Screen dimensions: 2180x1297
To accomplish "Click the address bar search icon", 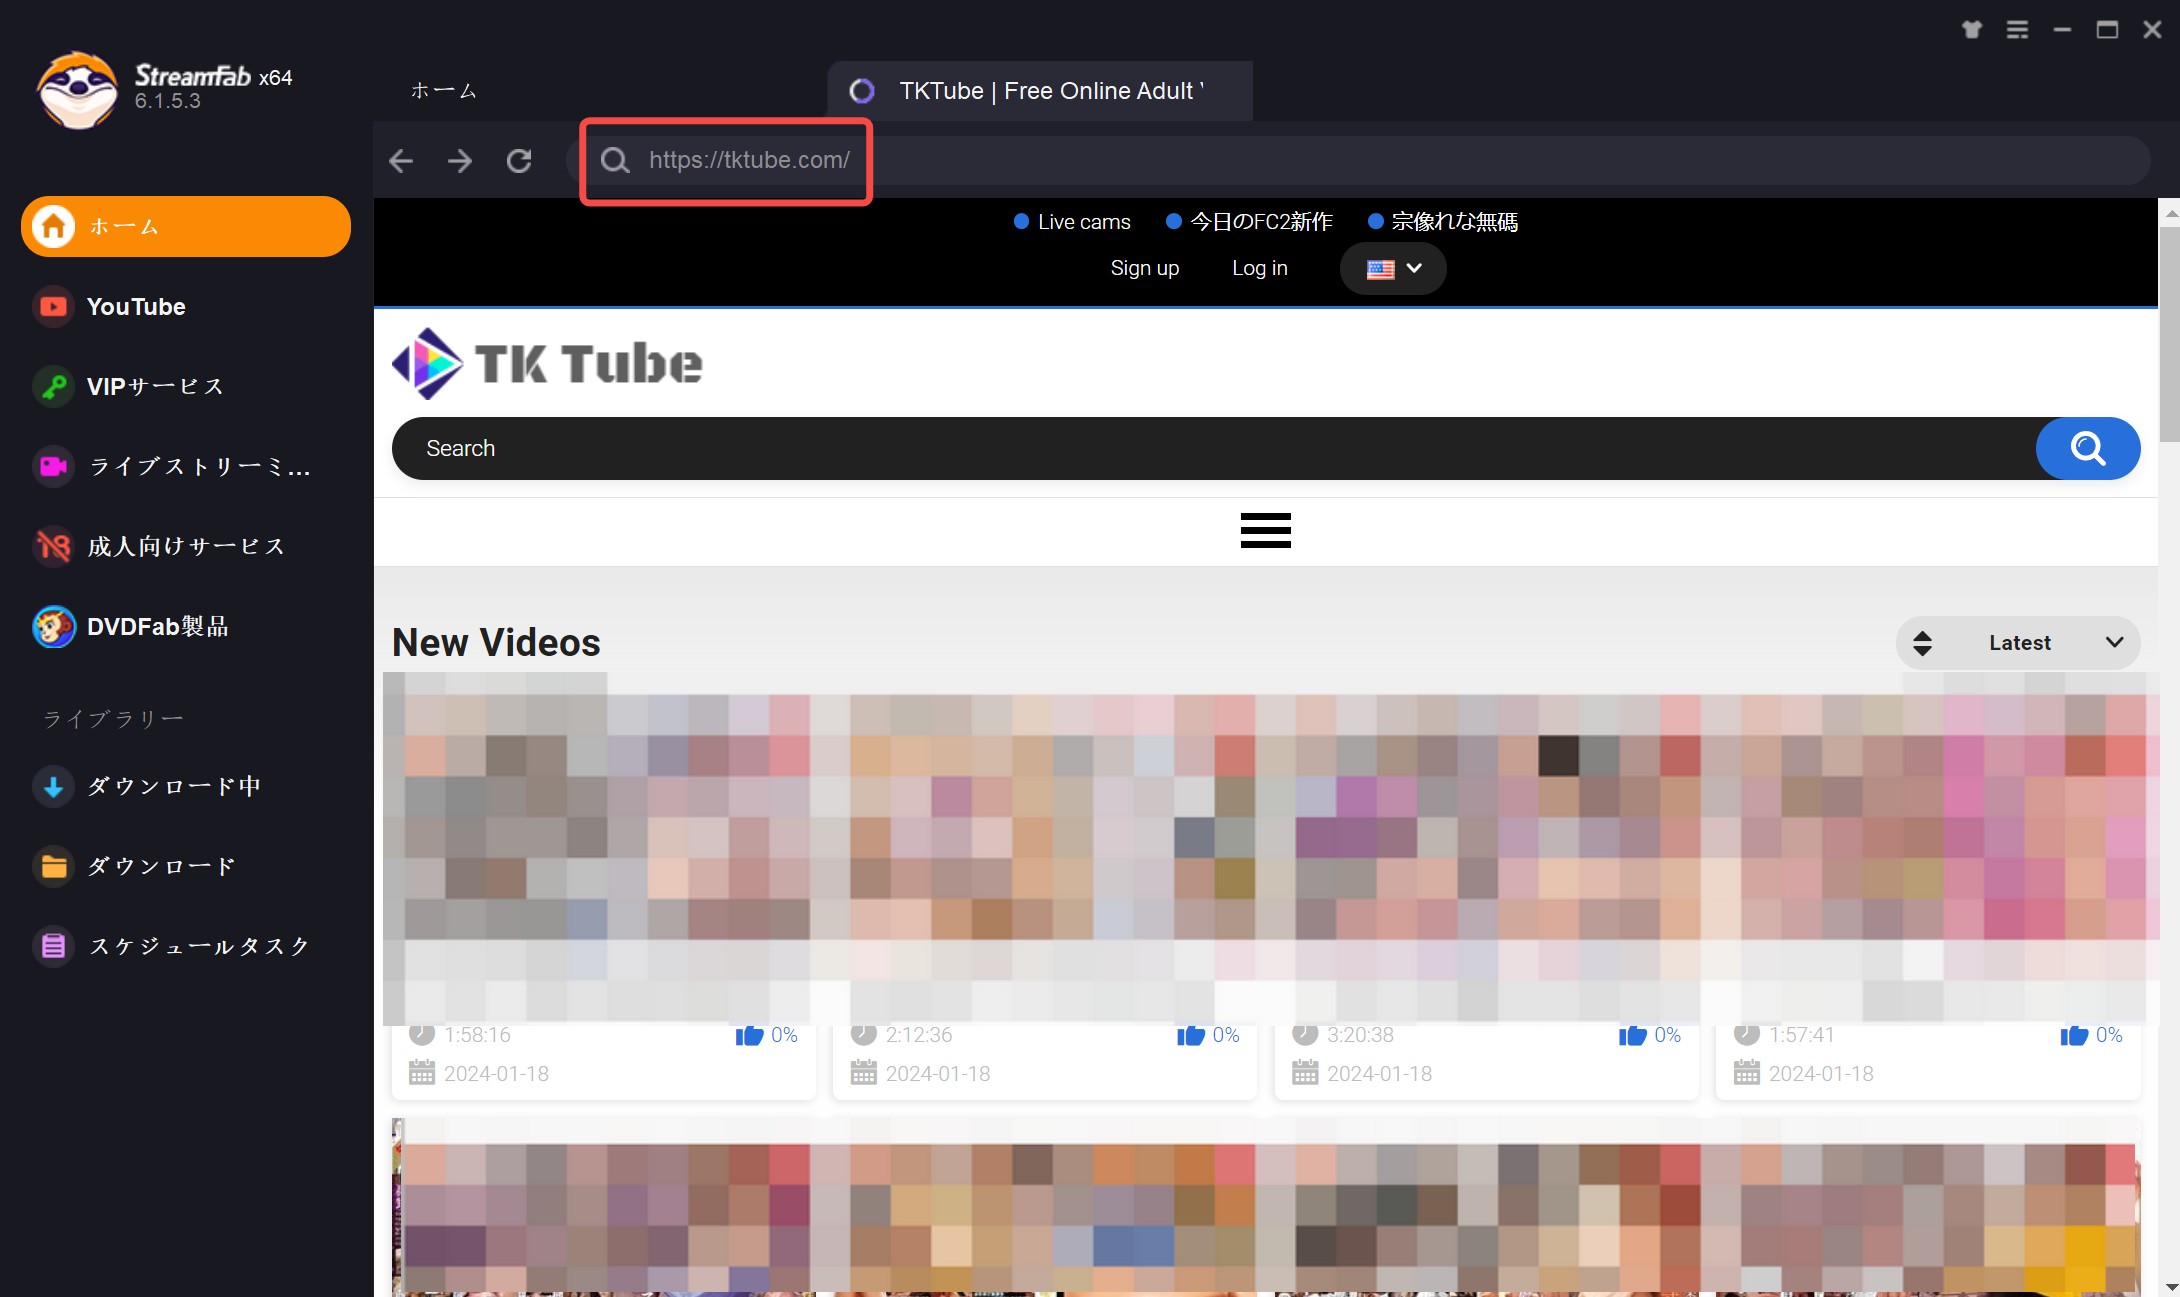I will click(615, 160).
